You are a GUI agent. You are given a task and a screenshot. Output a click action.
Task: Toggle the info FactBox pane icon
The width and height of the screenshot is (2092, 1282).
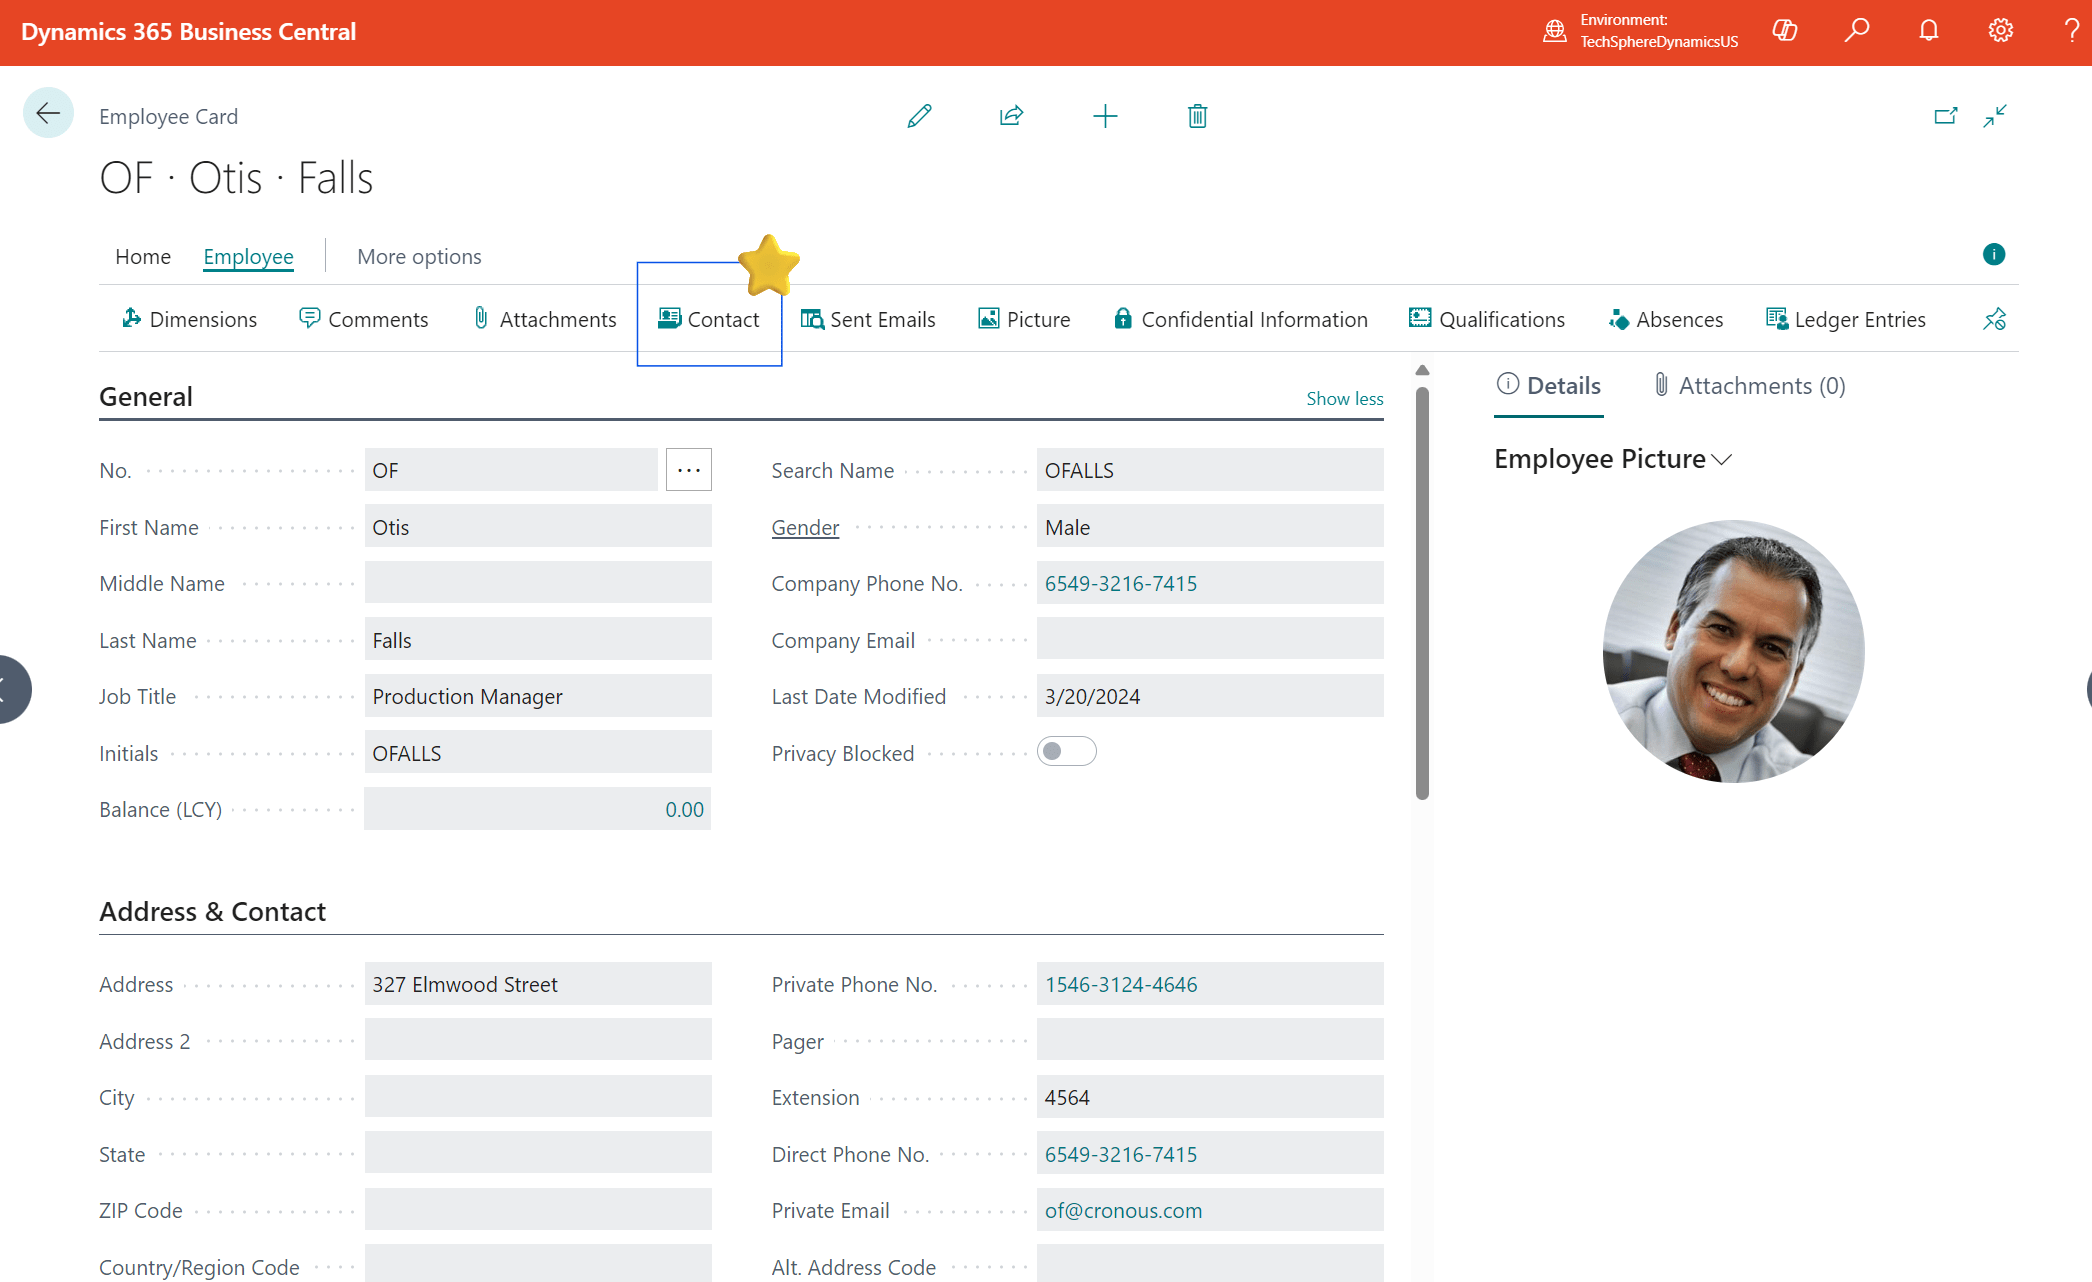point(1993,254)
